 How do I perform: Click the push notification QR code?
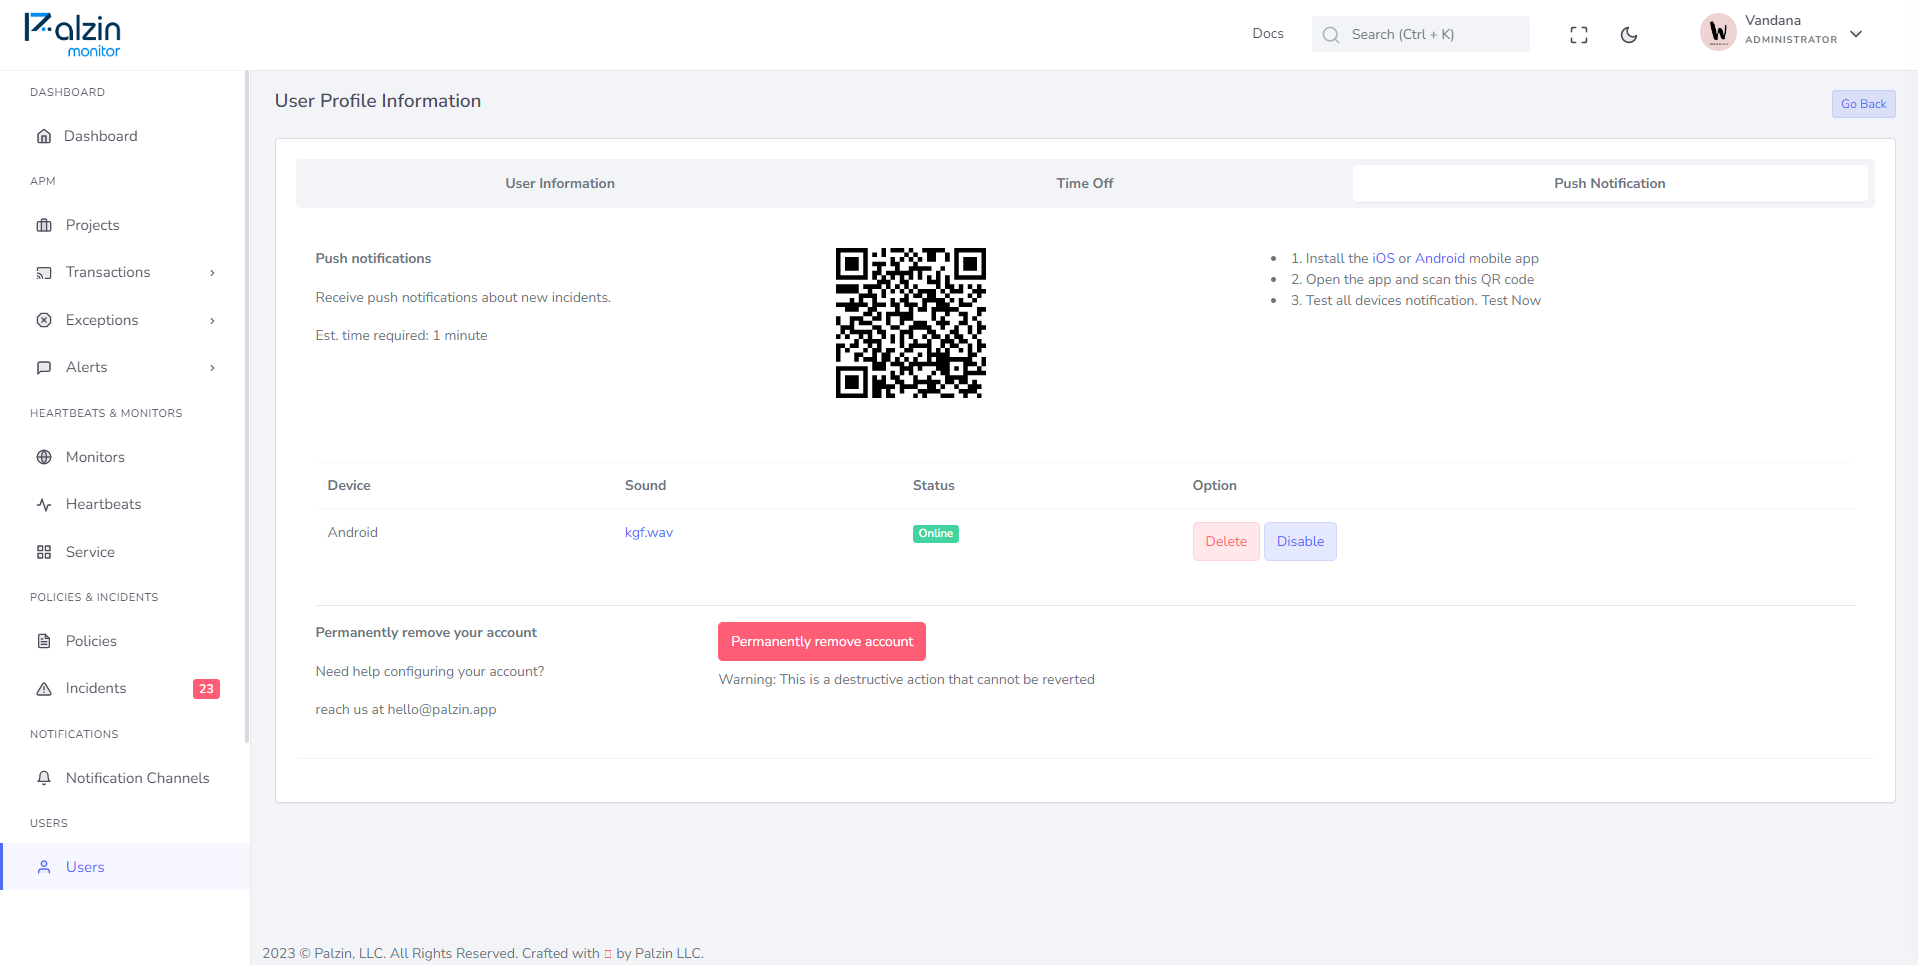pos(911,323)
